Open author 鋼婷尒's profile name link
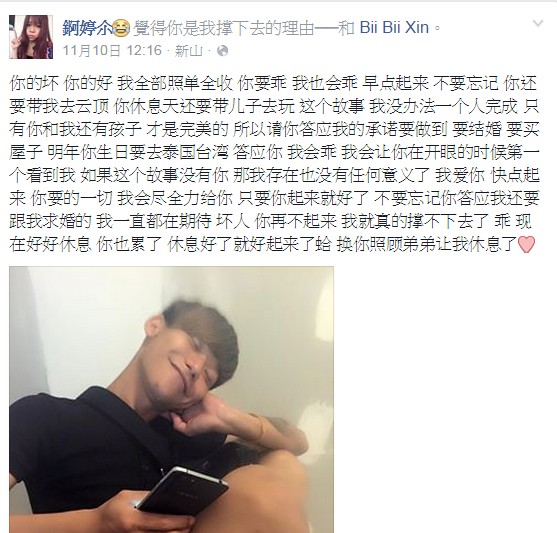The height and width of the screenshot is (533, 557). (x=87, y=28)
